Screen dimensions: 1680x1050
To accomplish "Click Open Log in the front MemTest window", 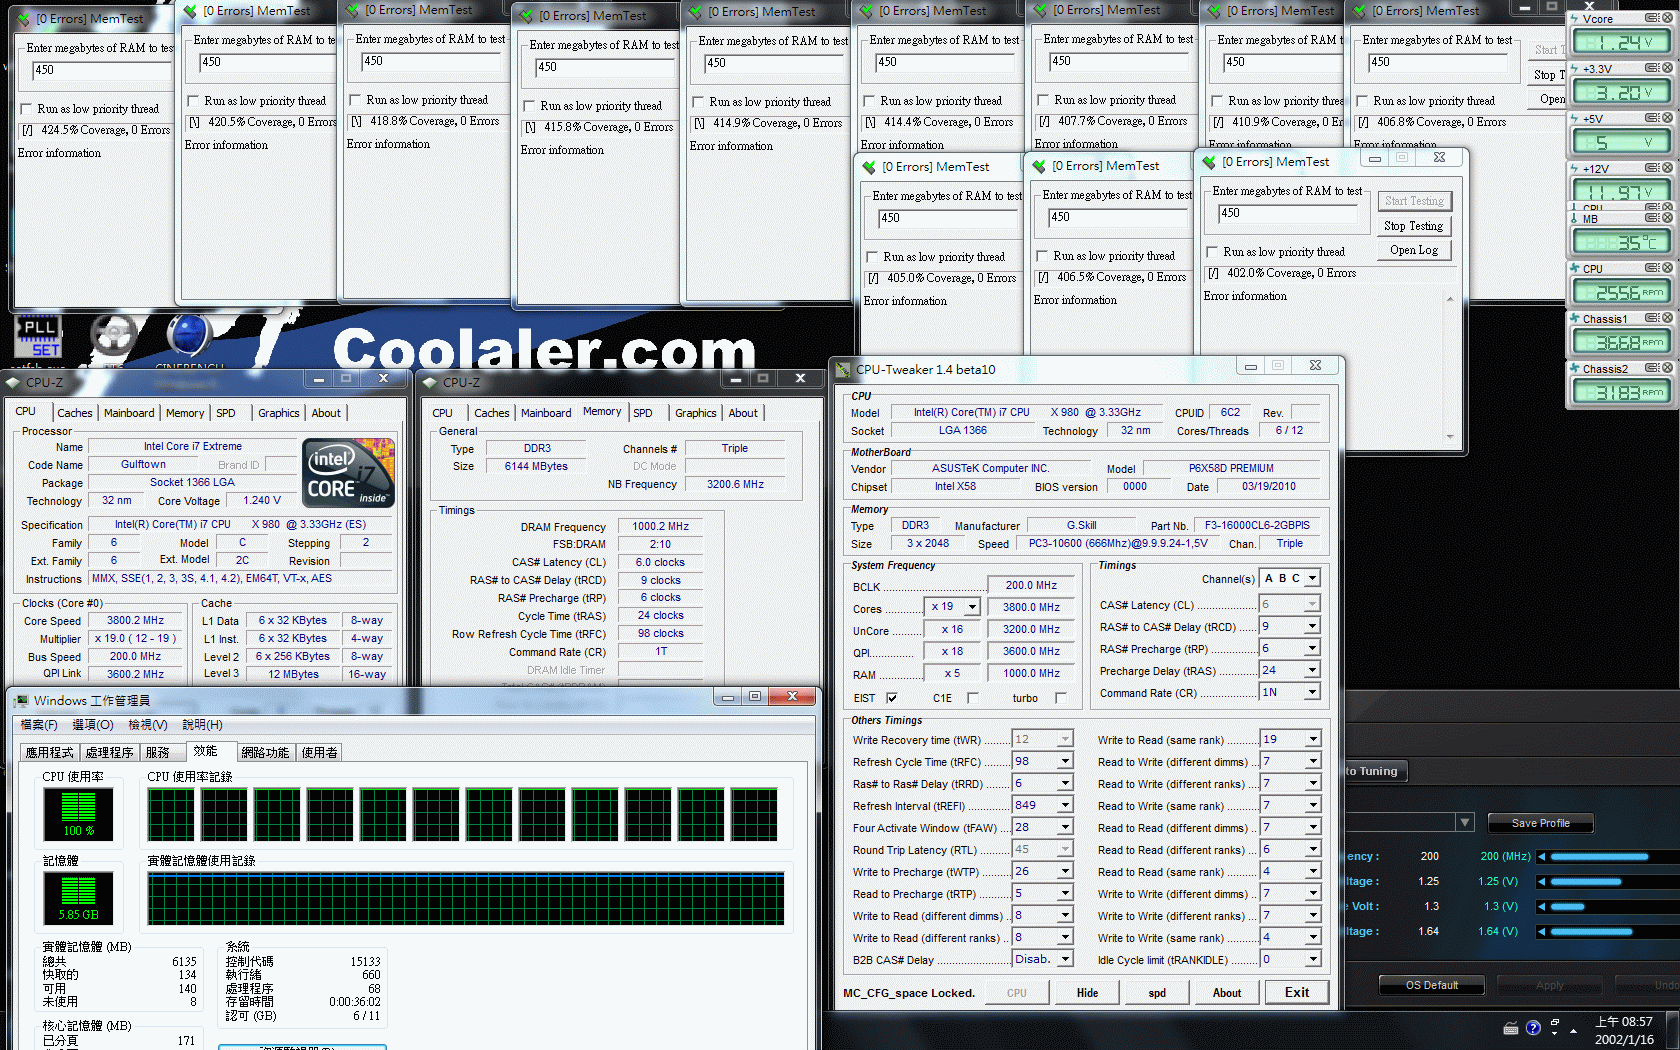I will coord(1413,251).
